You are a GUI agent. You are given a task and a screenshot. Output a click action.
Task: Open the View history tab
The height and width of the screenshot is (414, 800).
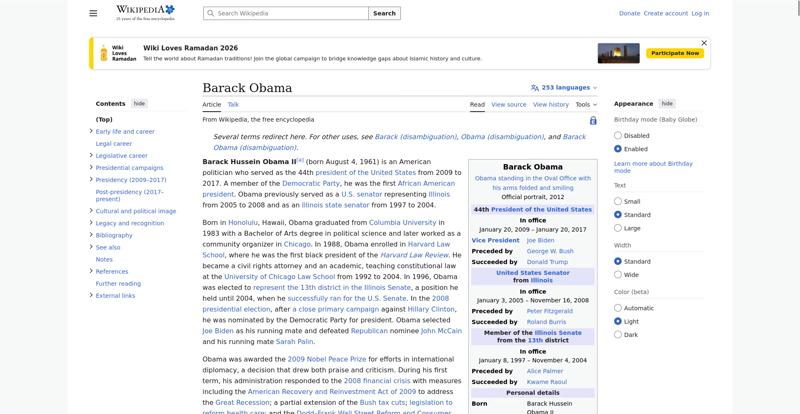tap(550, 104)
